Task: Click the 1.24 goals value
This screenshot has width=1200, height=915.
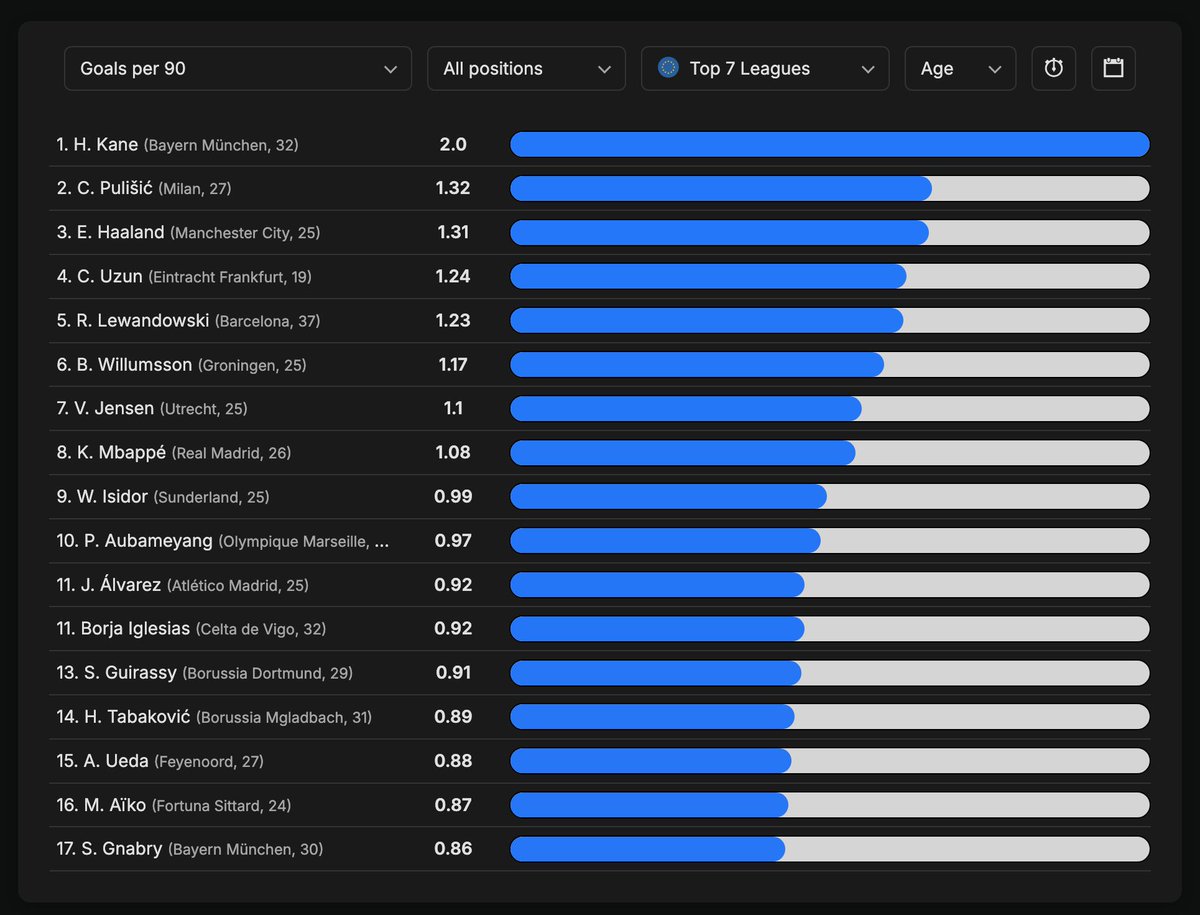Action: coord(453,277)
